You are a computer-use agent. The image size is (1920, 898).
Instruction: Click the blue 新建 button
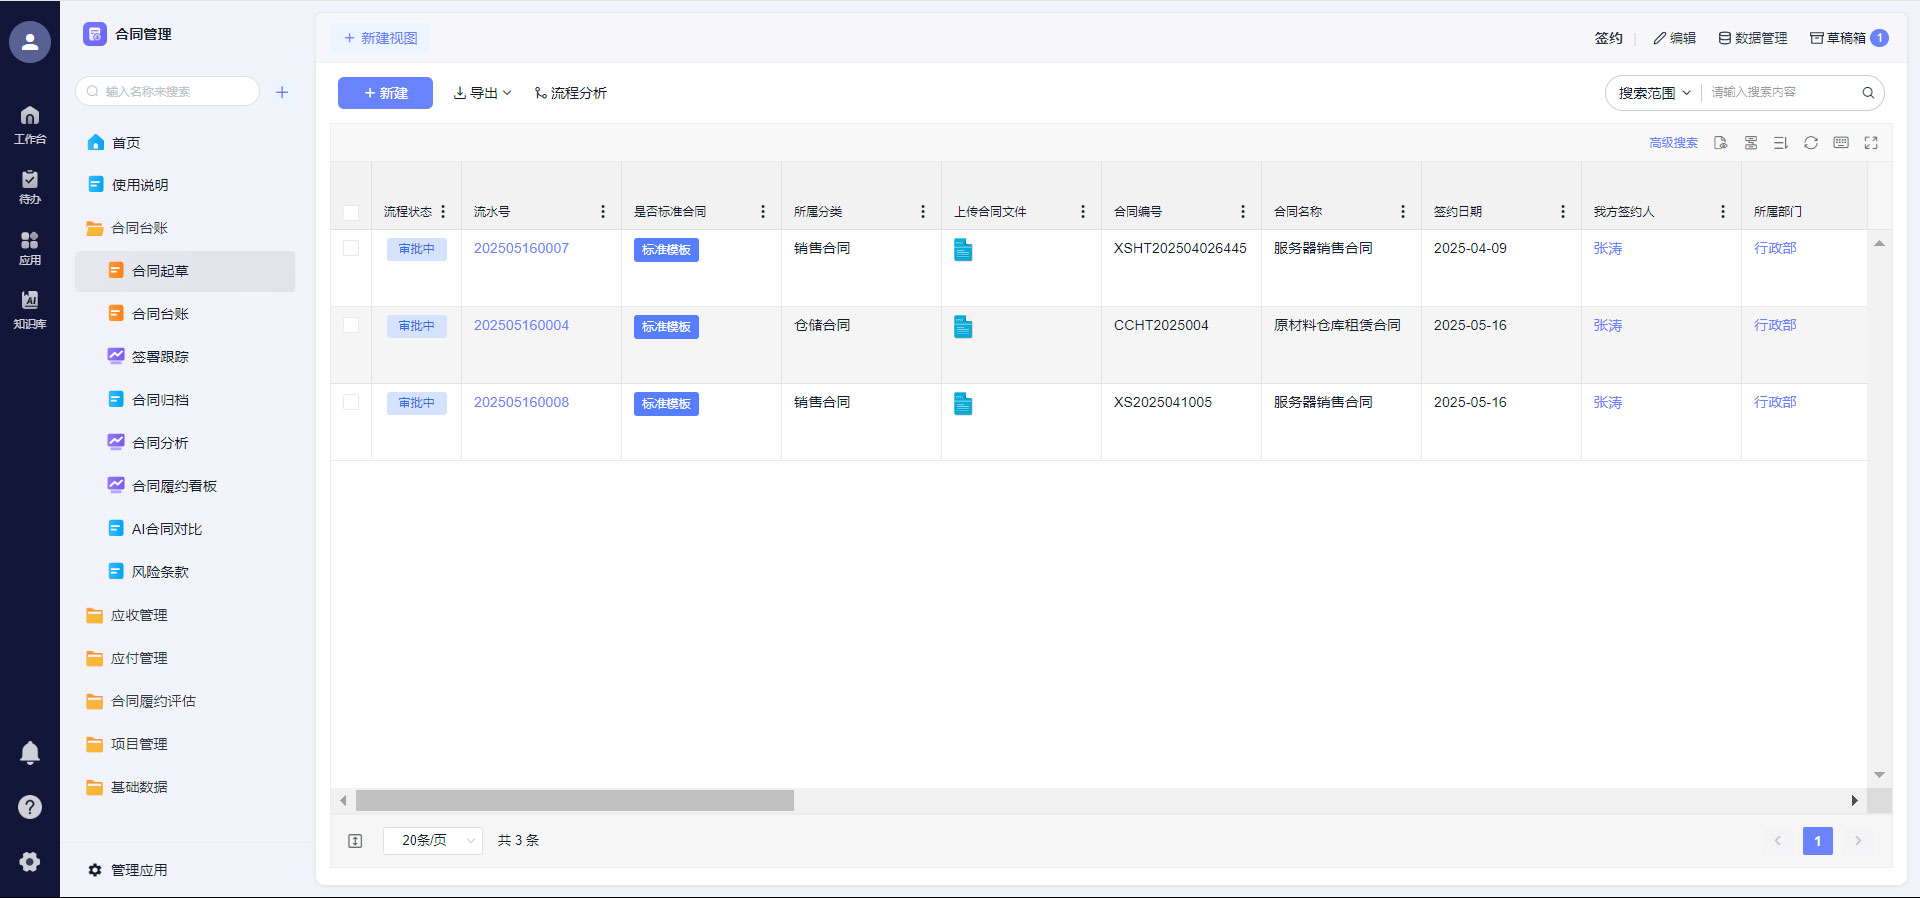coord(385,93)
